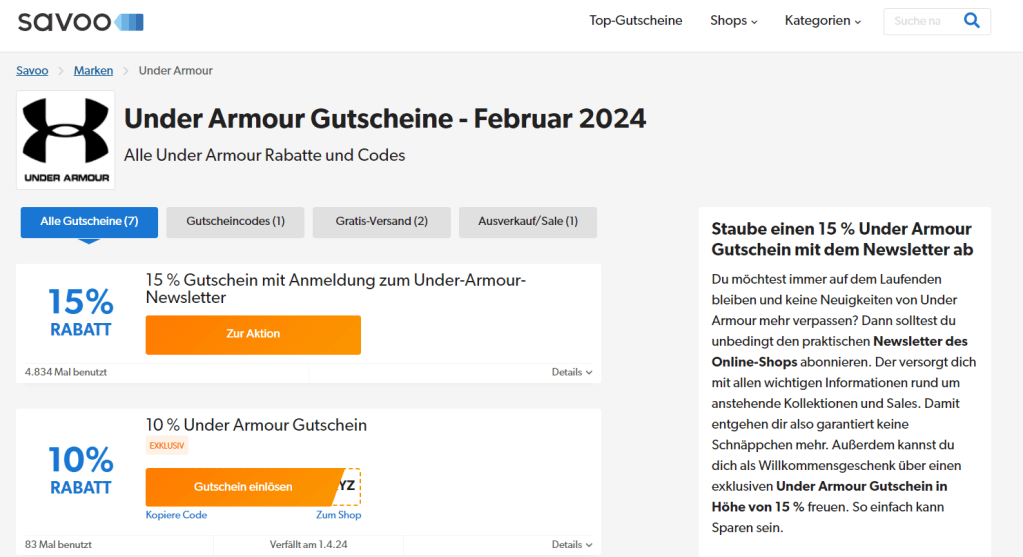1023x557 pixels.
Task: Filter by Ausverkauf/Sale (1) tab
Action: point(527,222)
